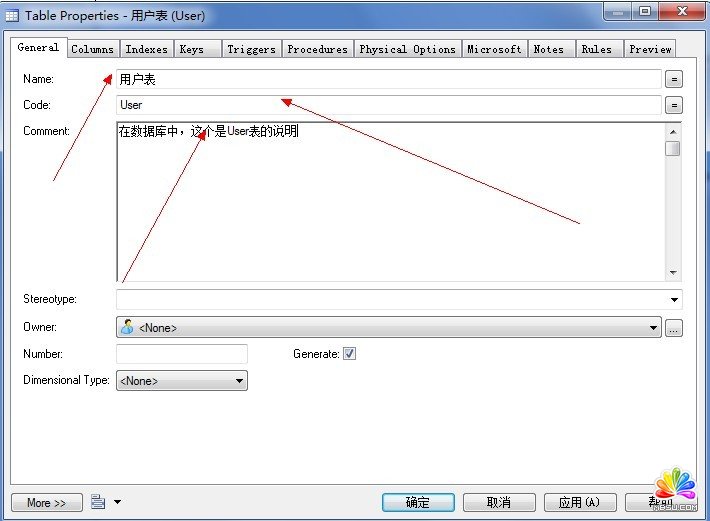The width and height of the screenshot is (710, 521).
Task: Click the 应用(A) apply button
Action: [579, 502]
